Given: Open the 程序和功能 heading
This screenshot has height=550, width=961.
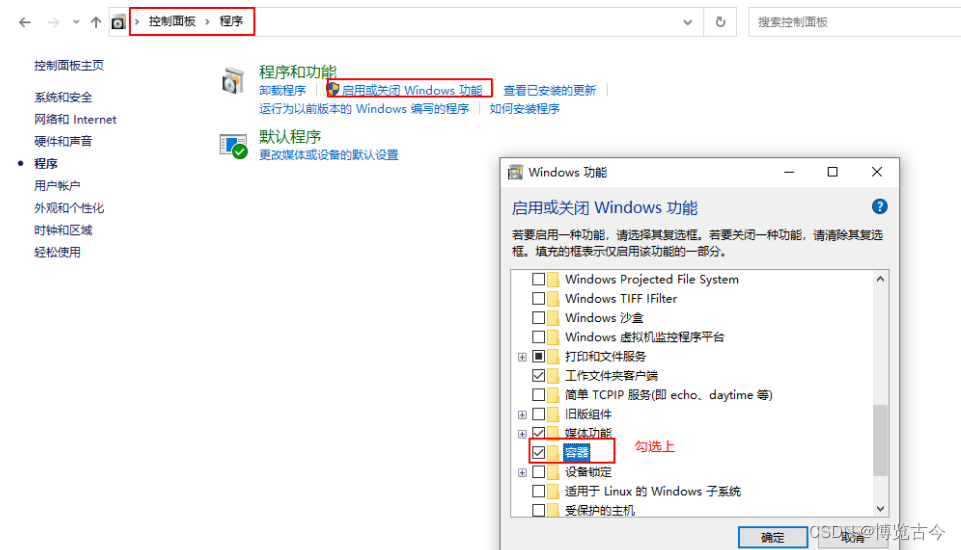Looking at the screenshot, I should [x=298, y=72].
